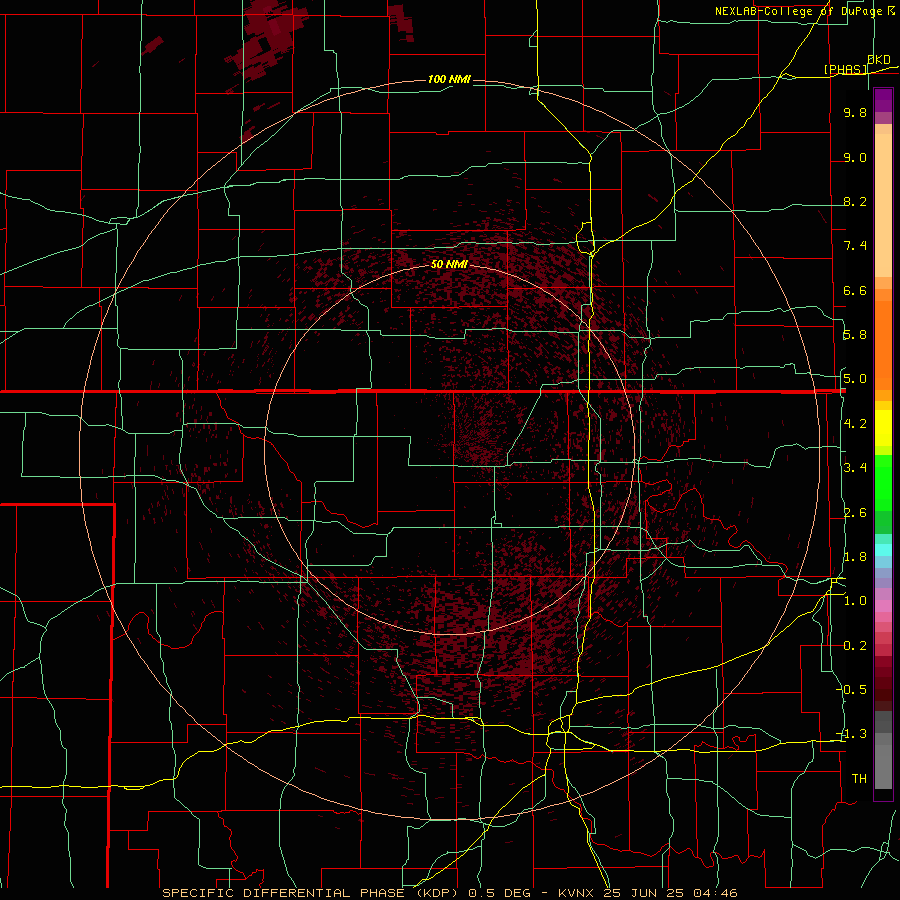Image resolution: width=900 pixels, height=900 pixels.
Task: Pick the bright green band of the color scale
Action: (x=883, y=483)
